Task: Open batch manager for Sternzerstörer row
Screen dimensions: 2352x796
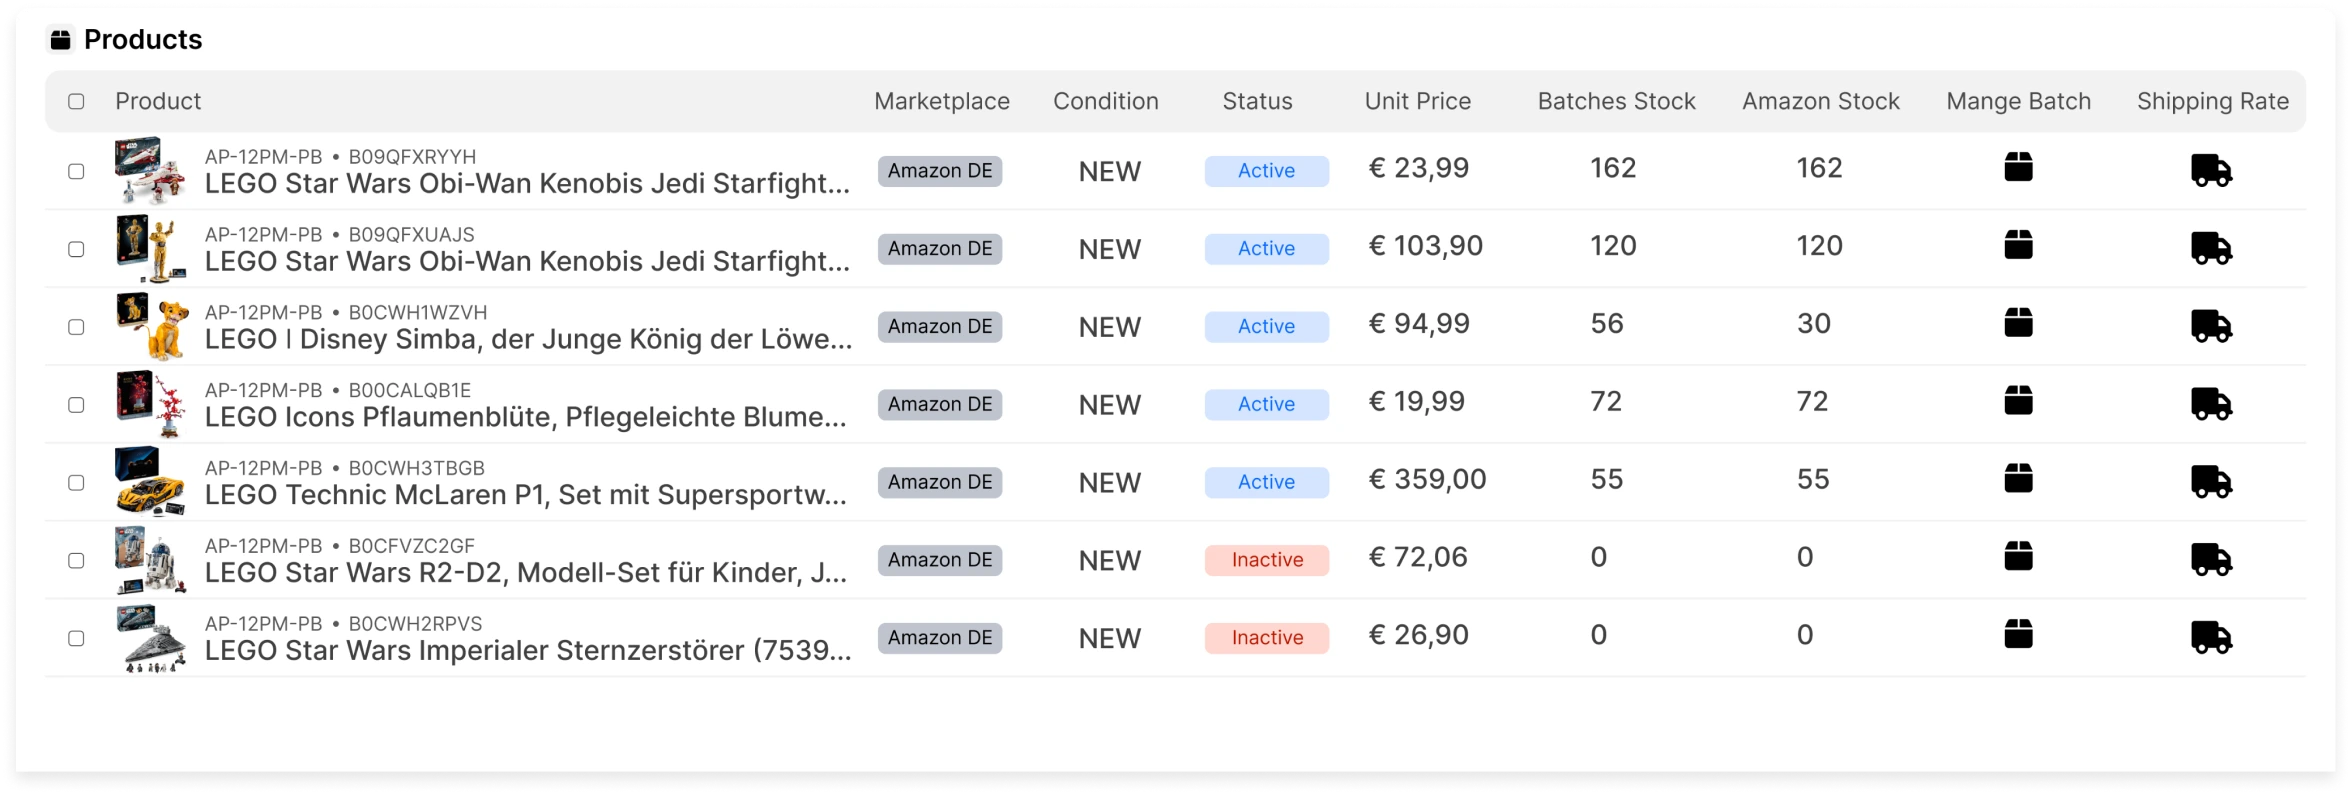Action: 2018,634
